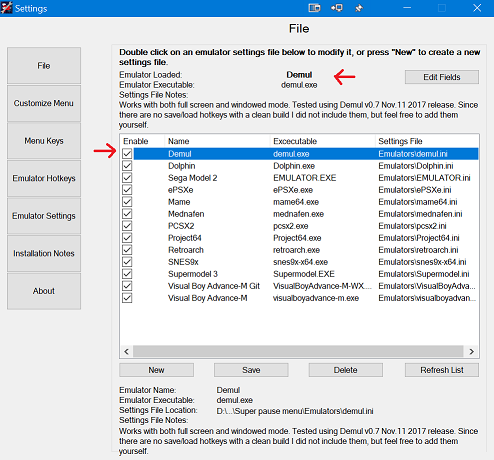
Task: Click the retroarch.exe executable cell
Action: coord(296,250)
